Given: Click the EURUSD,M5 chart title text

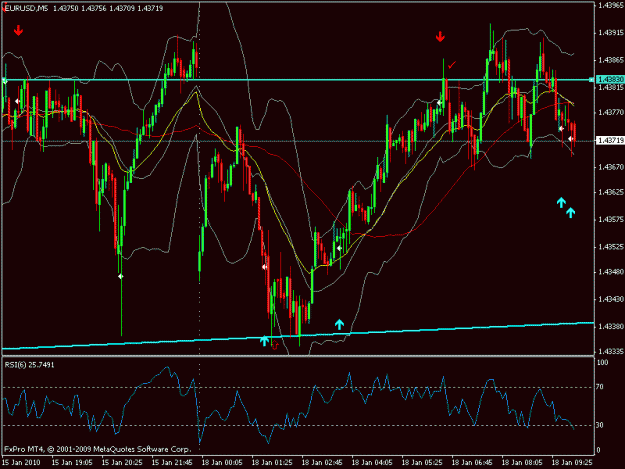Looking at the screenshot, I should 27,8.
